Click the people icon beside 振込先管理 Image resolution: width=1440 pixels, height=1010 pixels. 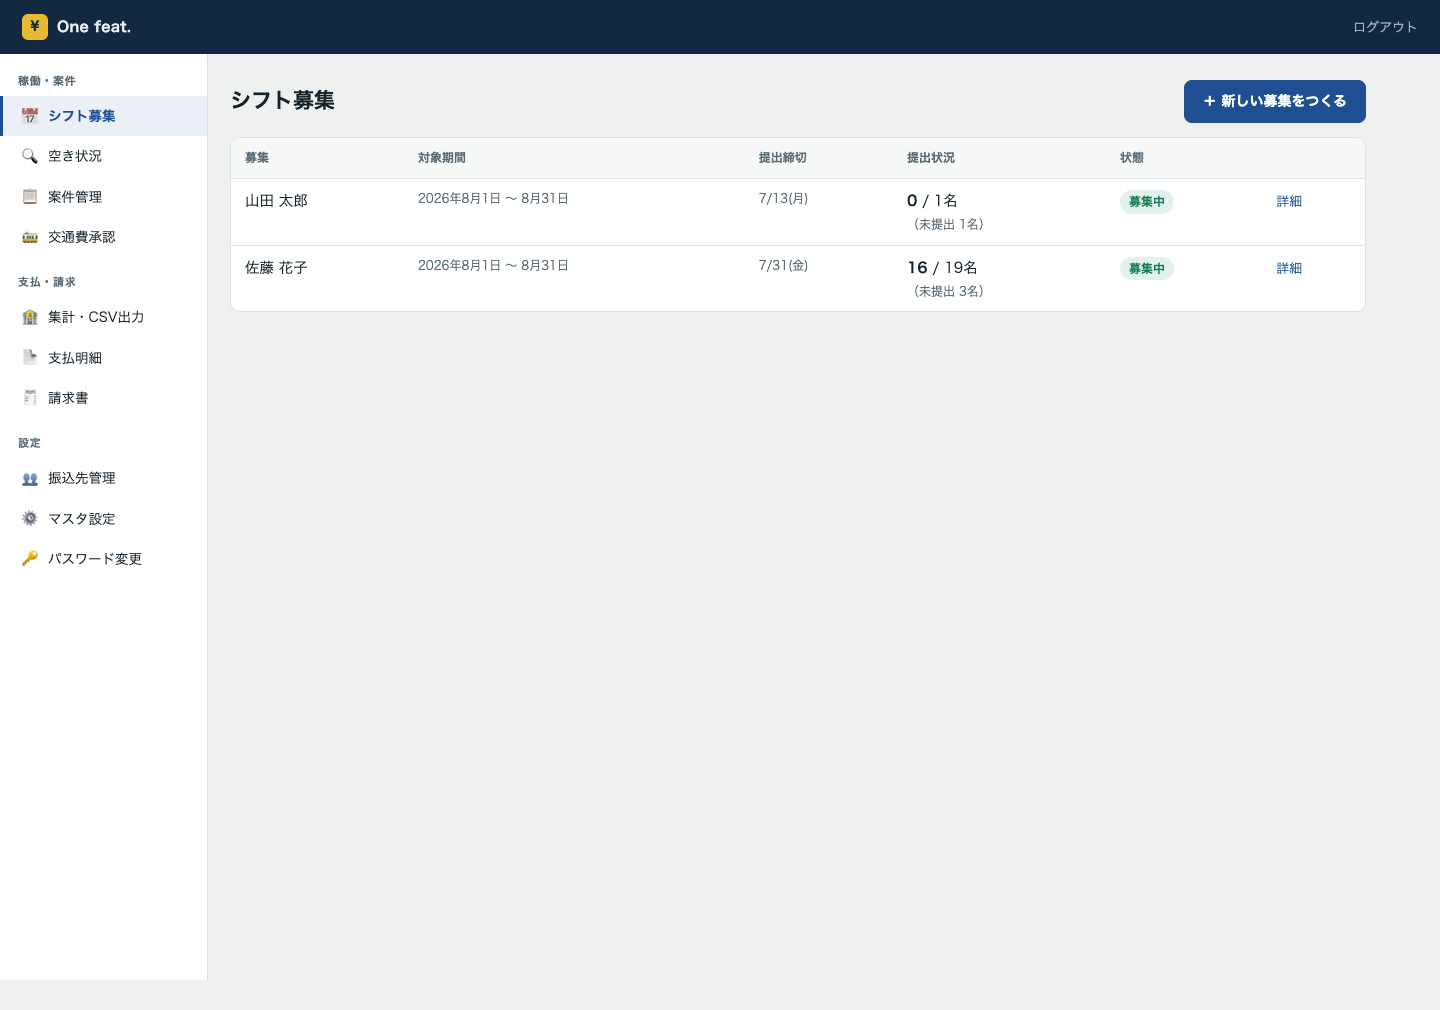[x=30, y=478]
